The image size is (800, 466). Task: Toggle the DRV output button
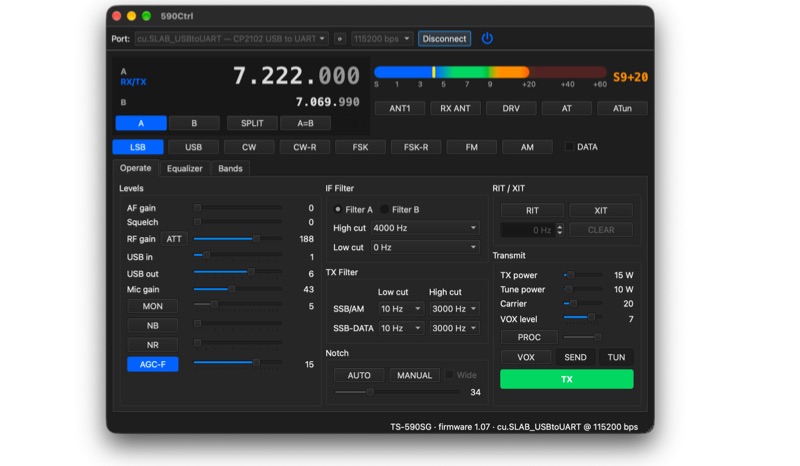point(511,108)
